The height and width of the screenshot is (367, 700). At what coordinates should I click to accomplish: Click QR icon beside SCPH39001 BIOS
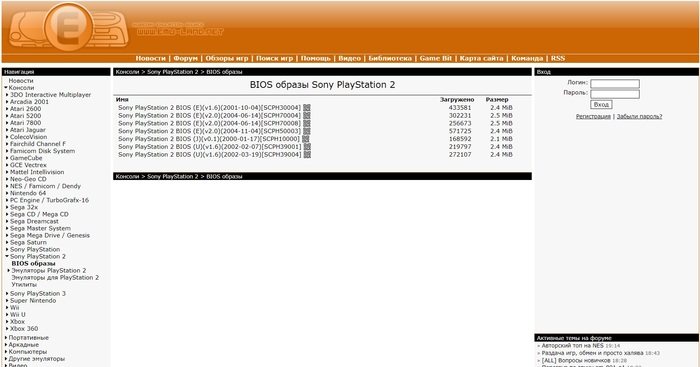point(307,147)
